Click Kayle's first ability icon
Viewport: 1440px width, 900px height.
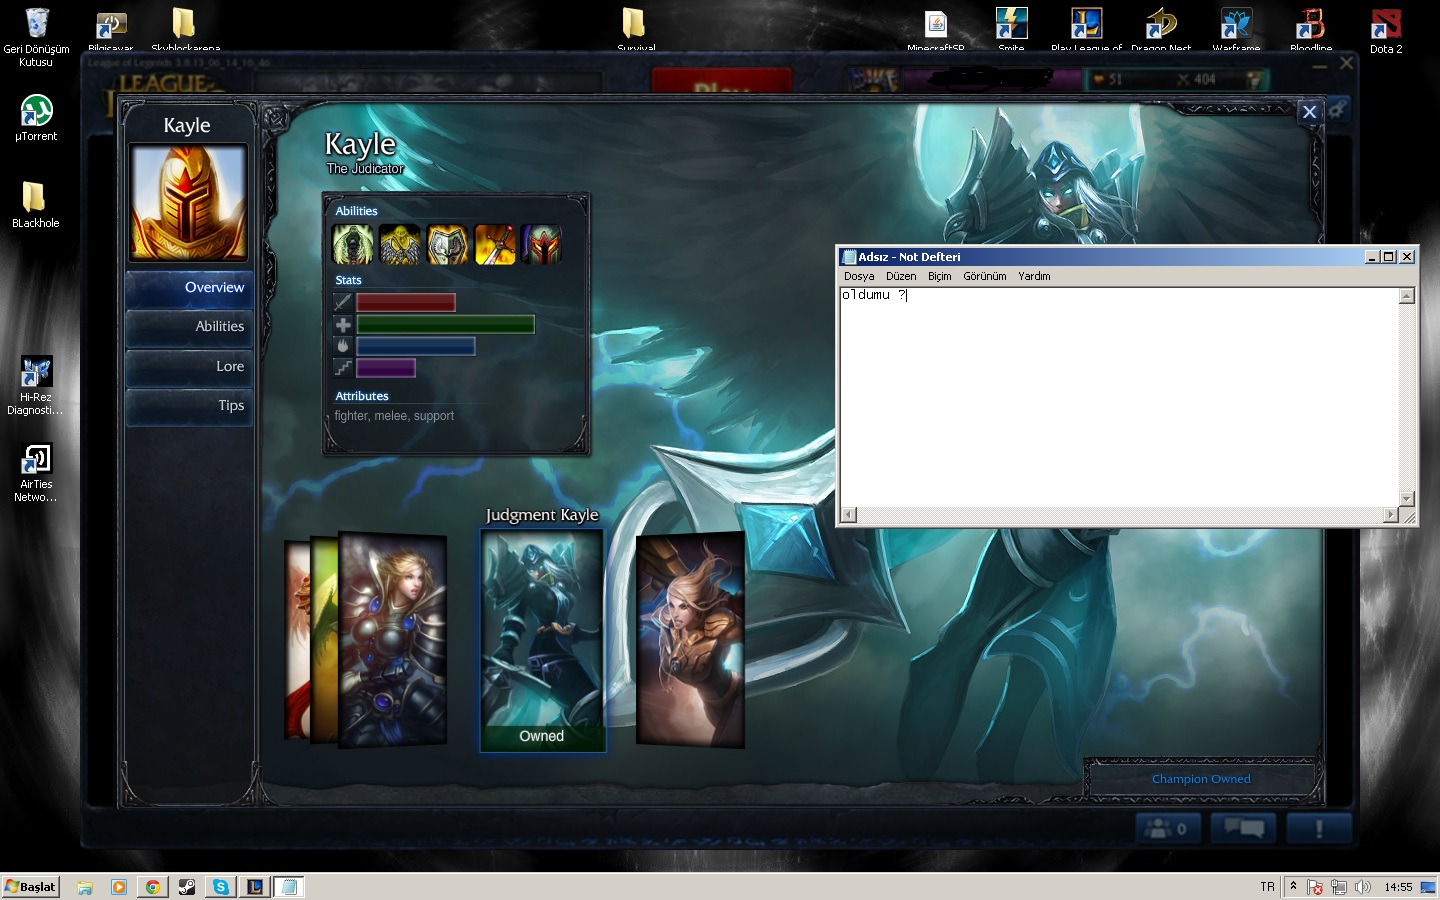(353, 245)
